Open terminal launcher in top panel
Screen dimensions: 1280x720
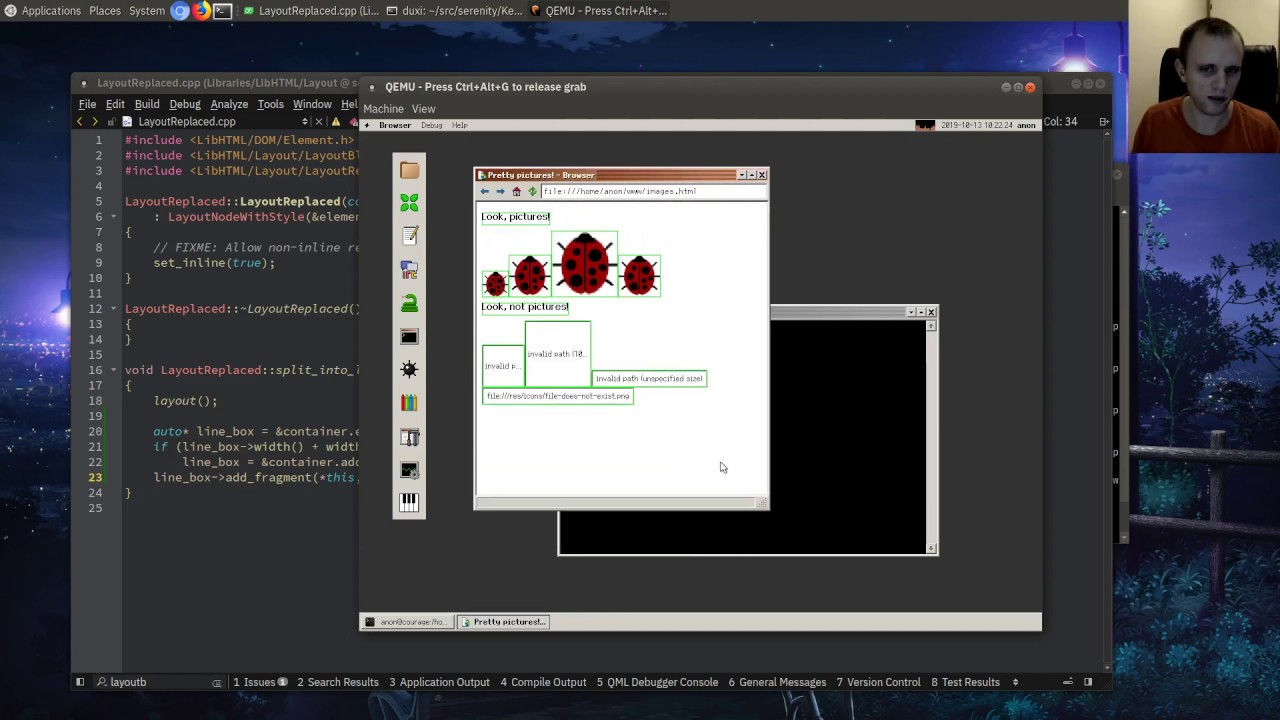tap(222, 11)
